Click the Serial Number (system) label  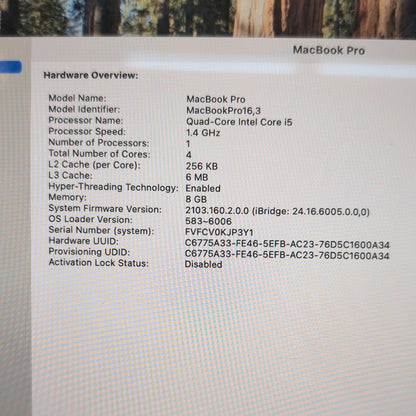pos(101,230)
